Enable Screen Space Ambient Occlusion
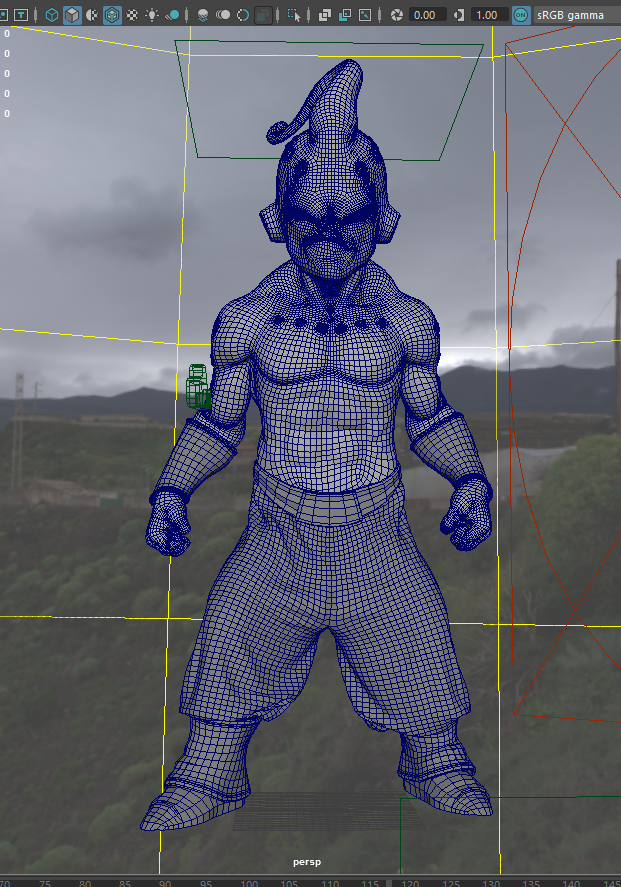Screen dimensions: 621x887 pyautogui.click(x=202, y=15)
